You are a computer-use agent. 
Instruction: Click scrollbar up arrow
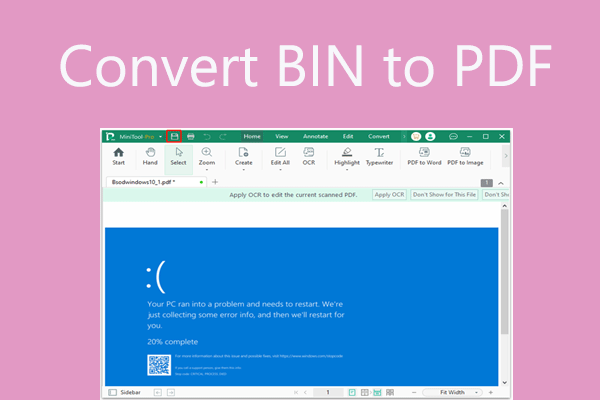(504, 206)
